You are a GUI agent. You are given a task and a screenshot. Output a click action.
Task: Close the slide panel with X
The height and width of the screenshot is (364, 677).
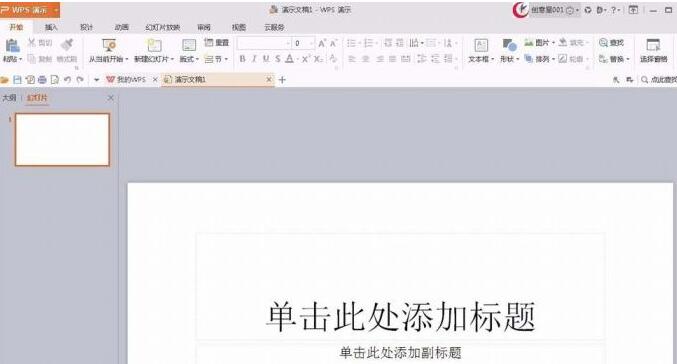pos(111,98)
